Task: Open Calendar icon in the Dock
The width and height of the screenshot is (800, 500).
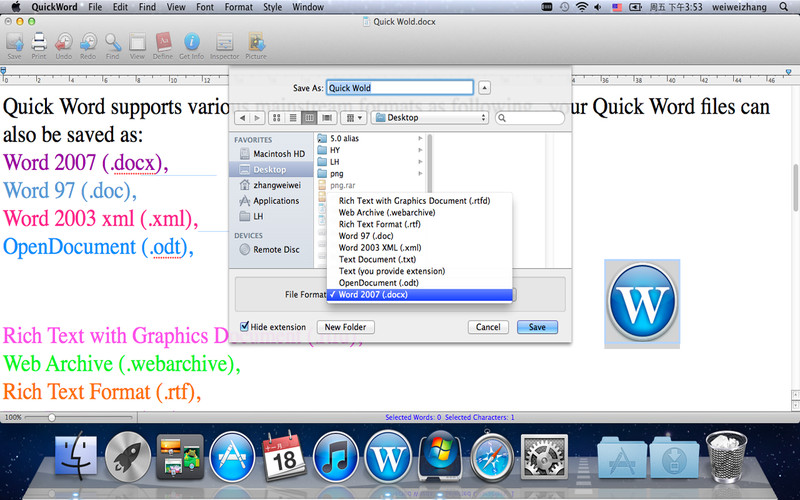Action: (284, 457)
